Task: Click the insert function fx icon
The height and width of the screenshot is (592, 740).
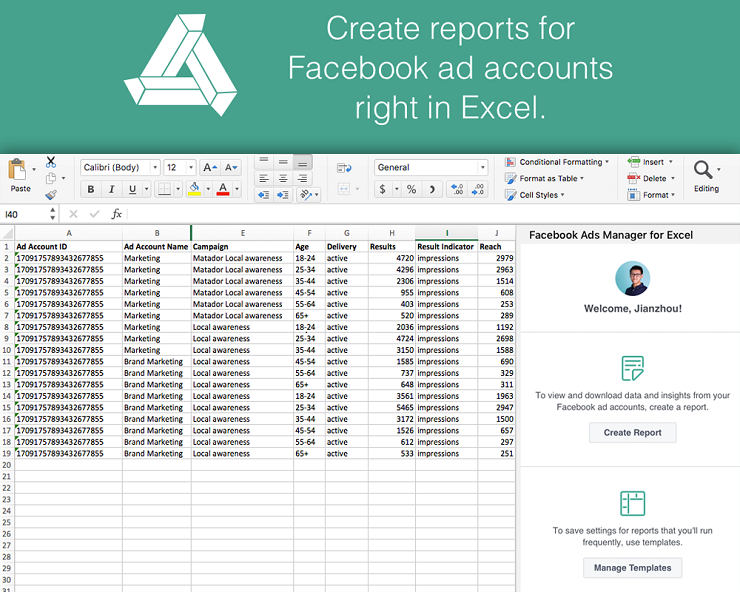Action: pos(116,214)
